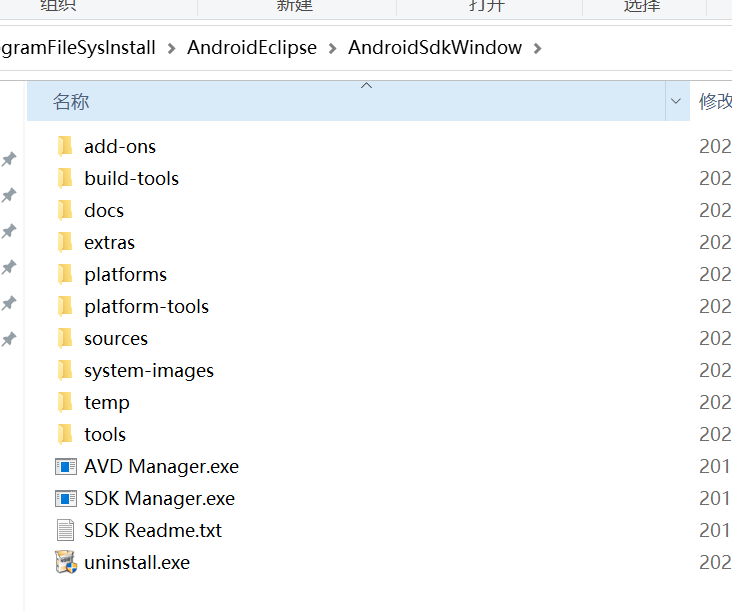This screenshot has height=612, width=732.
Task: Go to AndroidSdkWindow in the breadcrumb path
Action: [x=435, y=48]
